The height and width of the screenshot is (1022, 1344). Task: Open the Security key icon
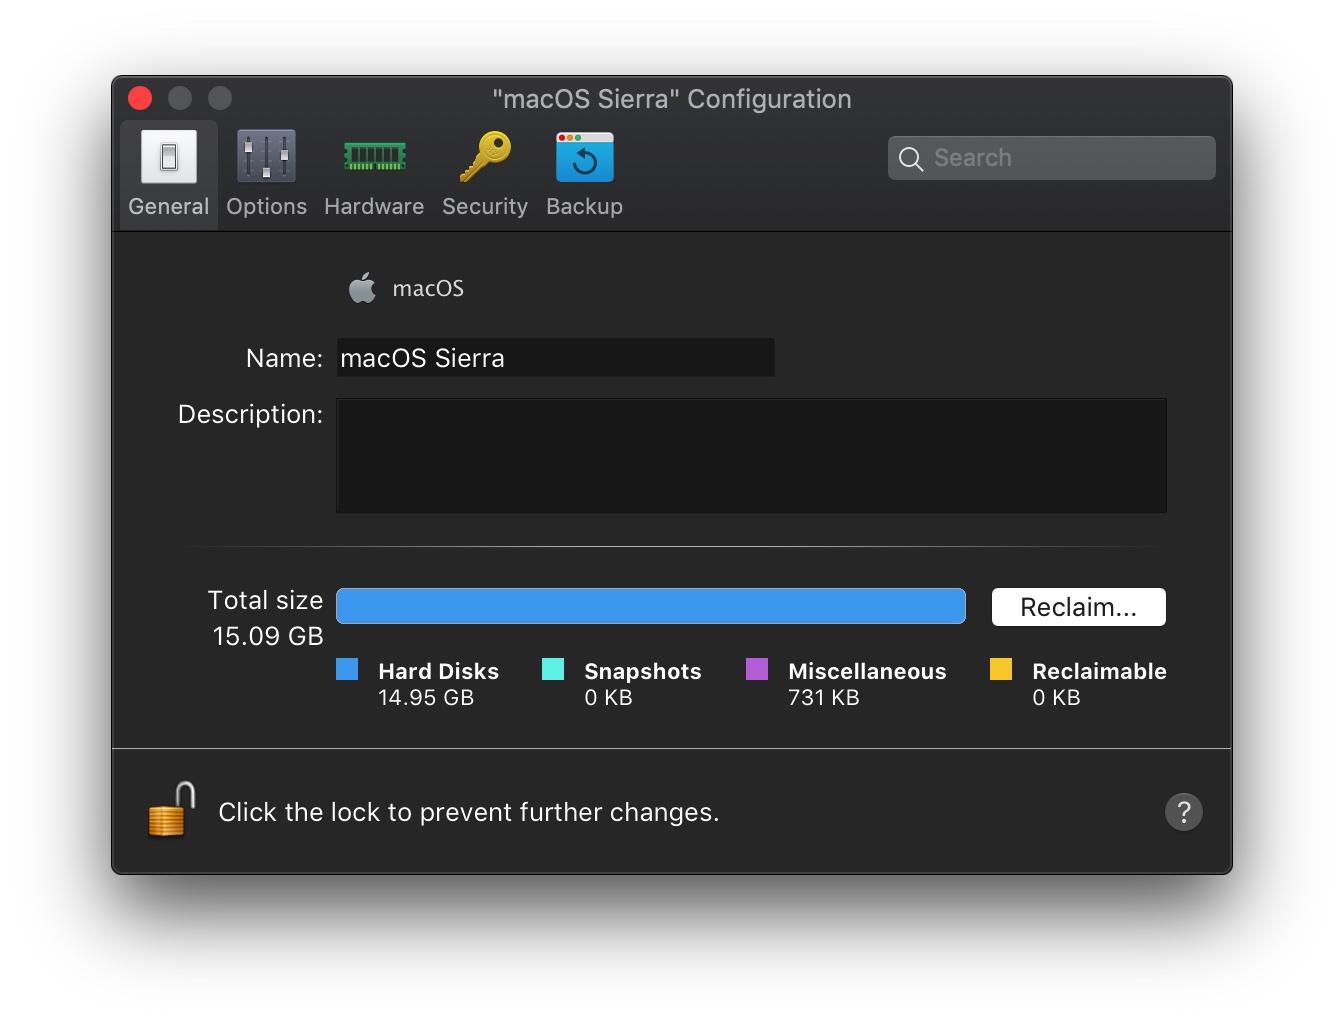click(x=485, y=157)
